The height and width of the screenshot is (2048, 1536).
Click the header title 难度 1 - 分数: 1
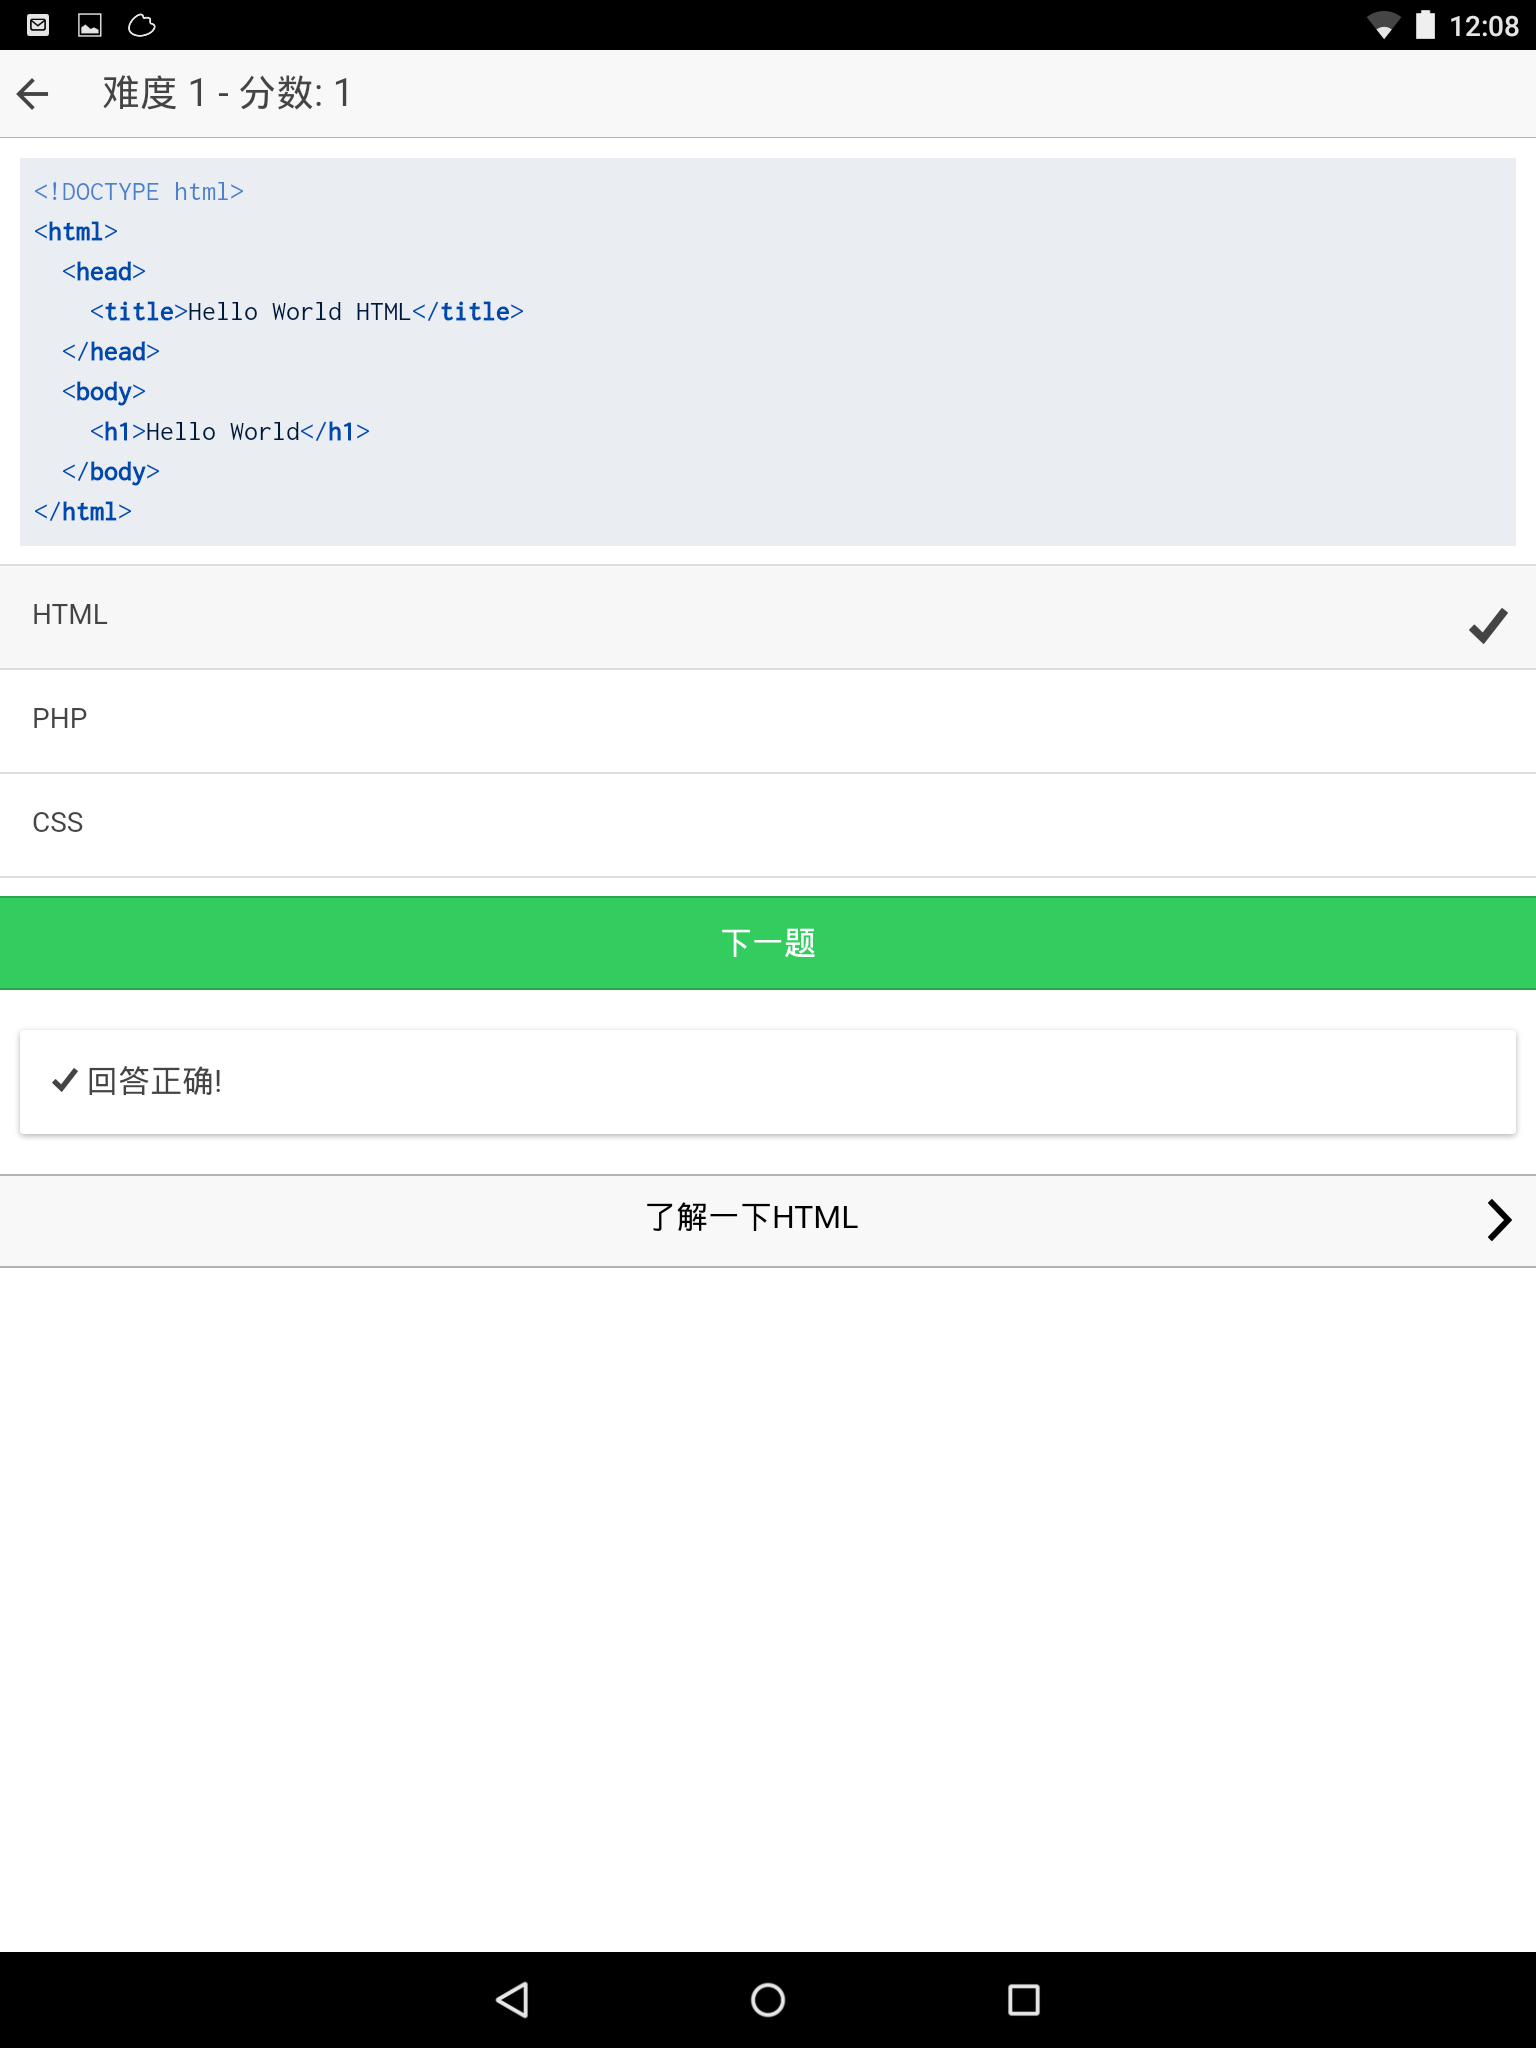pyautogui.click(x=227, y=93)
